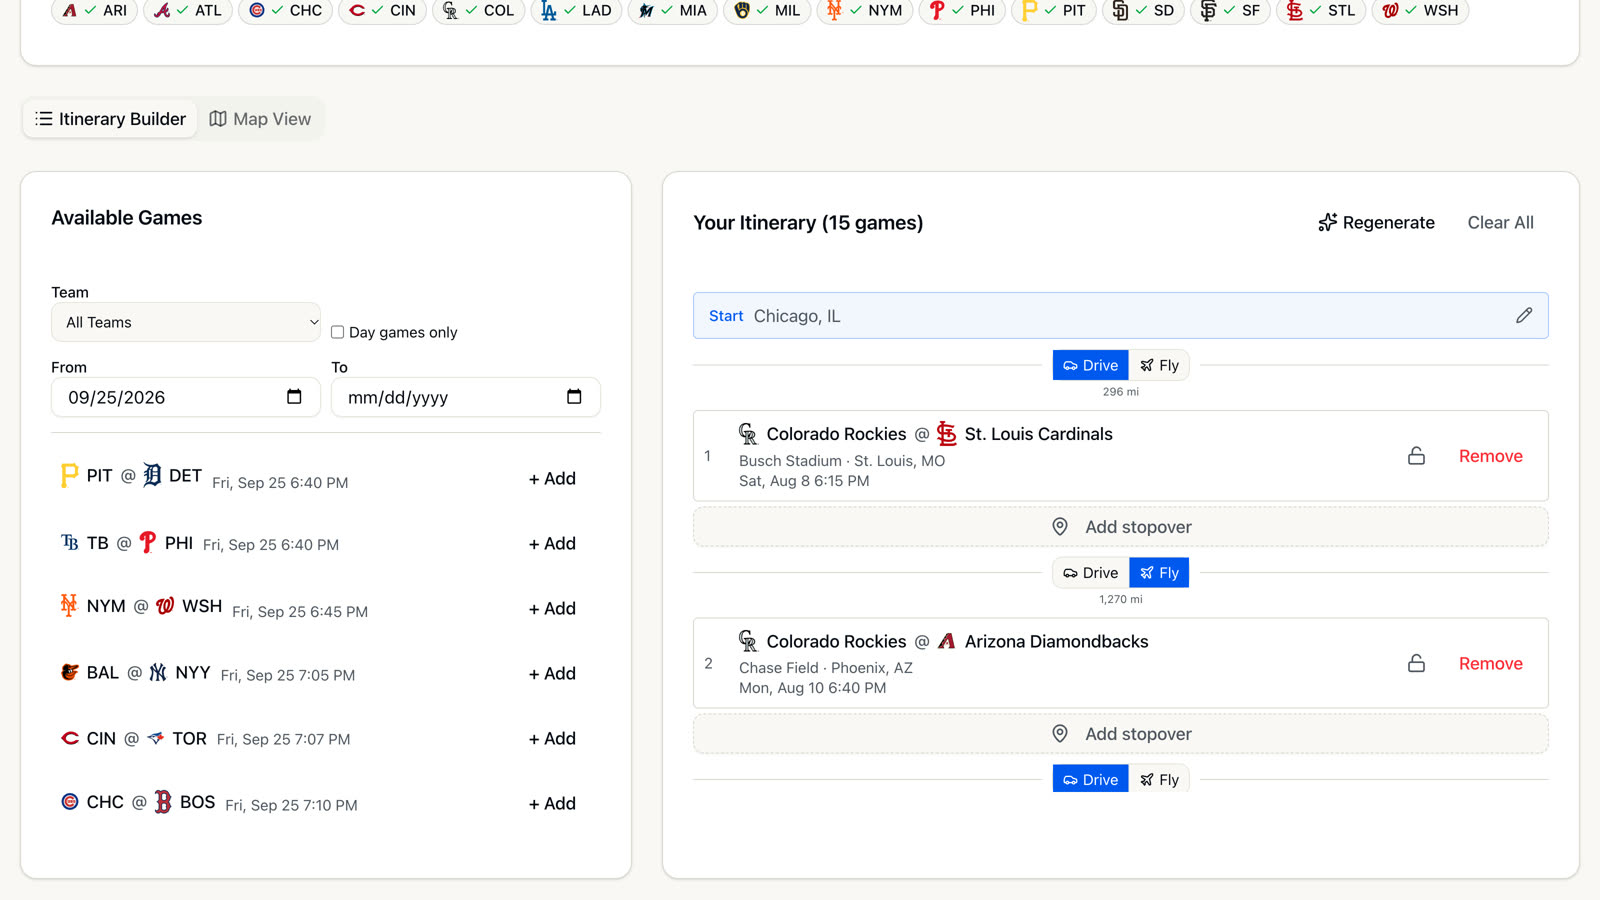Click Regenerate itinerary button
Screen dimensions: 1600x900
1376,222
